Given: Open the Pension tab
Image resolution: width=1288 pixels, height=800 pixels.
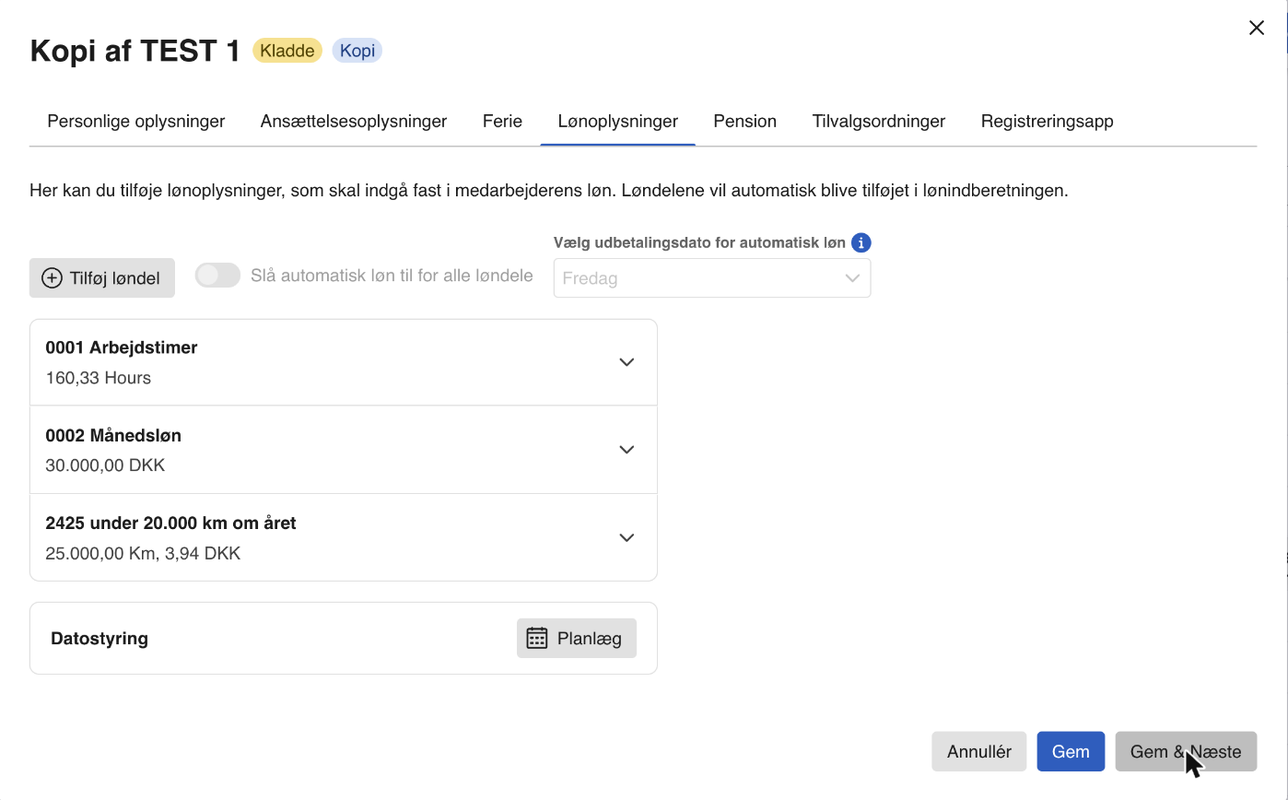Looking at the screenshot, I should click(745, 121).
